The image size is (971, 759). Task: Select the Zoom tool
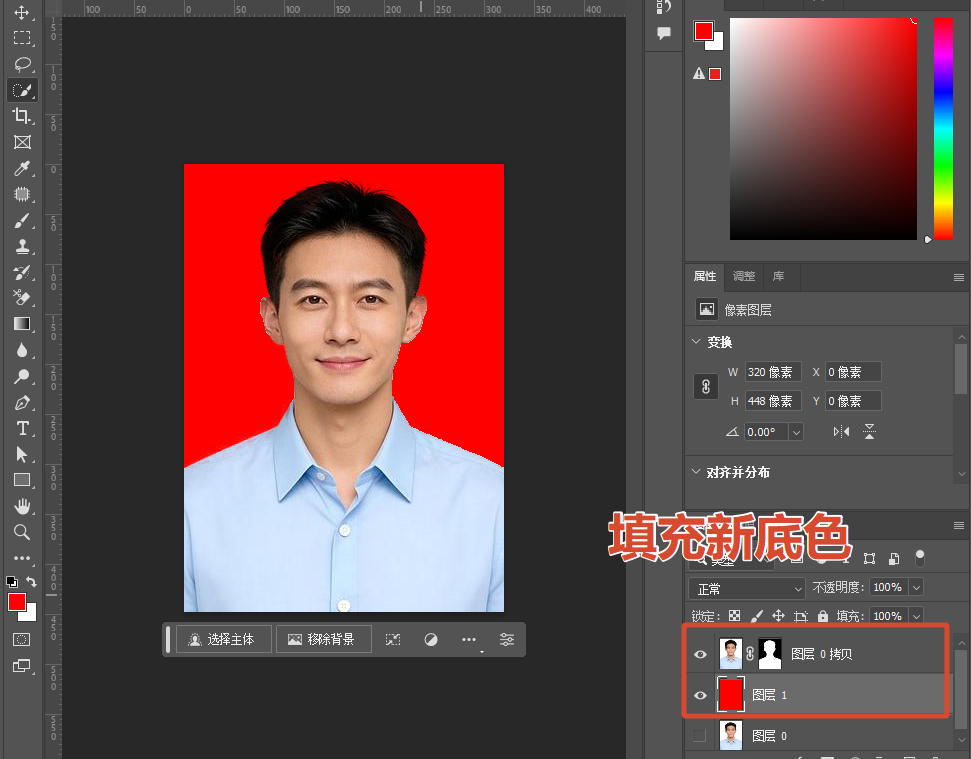pyautogui.click(x=22, y=532)
